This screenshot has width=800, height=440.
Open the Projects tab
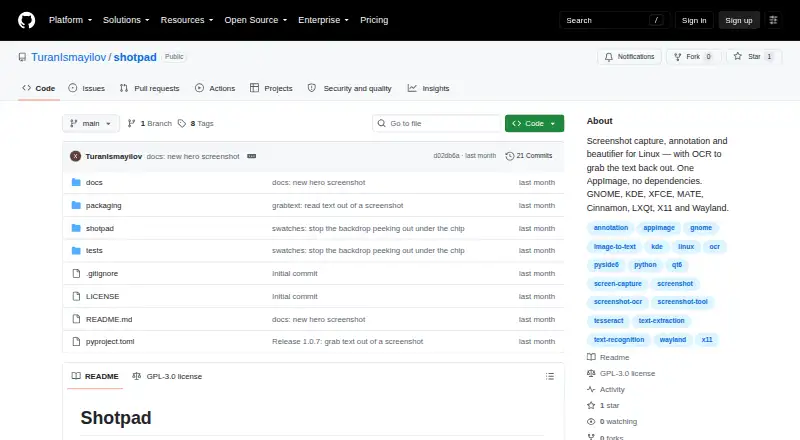[271, 88]
